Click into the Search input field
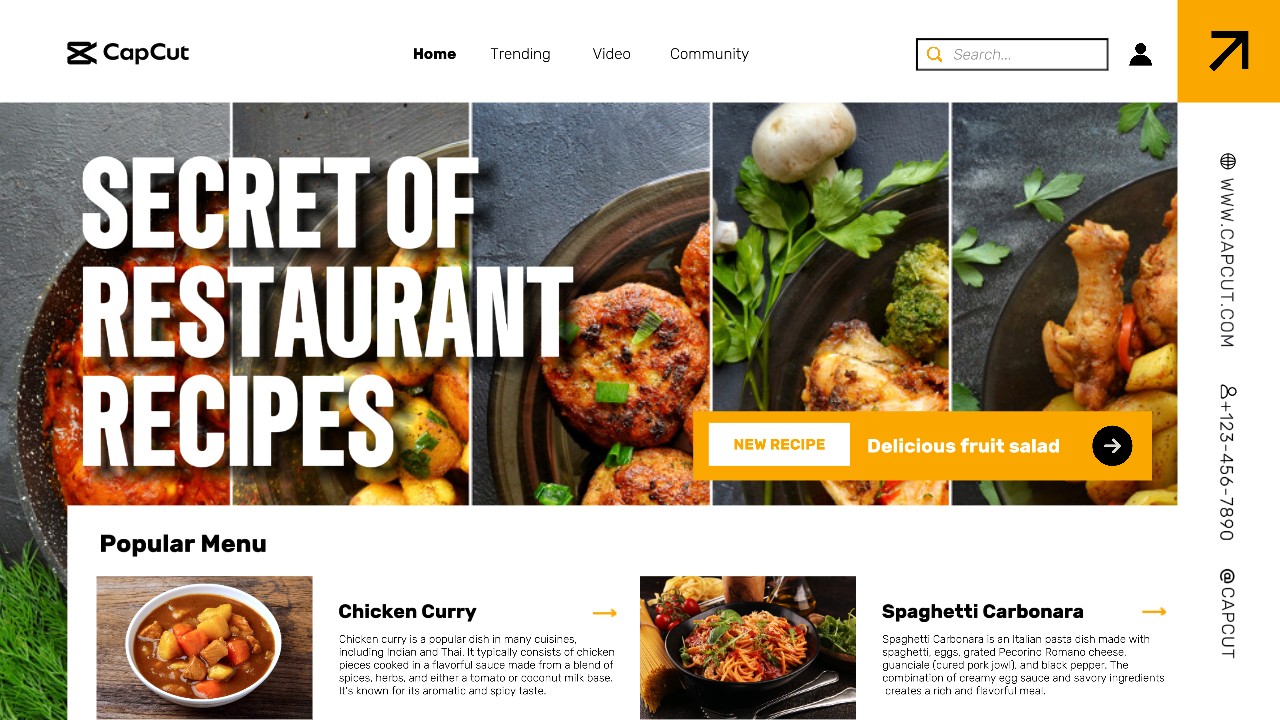This screenshot has width=1280, height=720. pos(1012,54)
